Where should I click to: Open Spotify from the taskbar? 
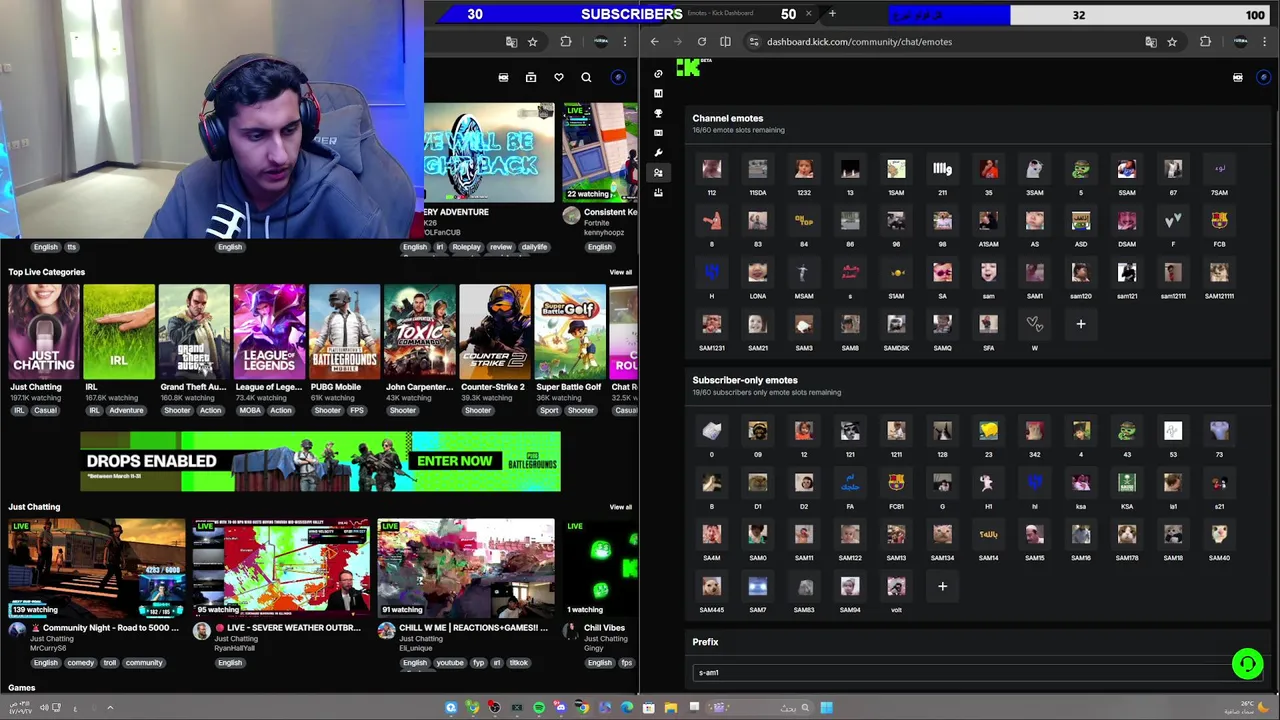[x=539, y=708]
